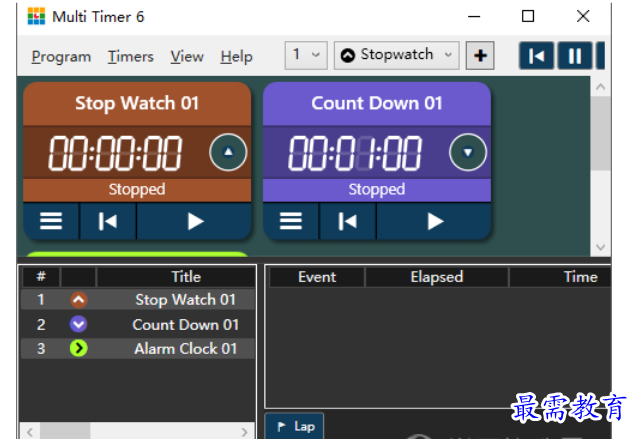Click the Title column header

(176, 277)
